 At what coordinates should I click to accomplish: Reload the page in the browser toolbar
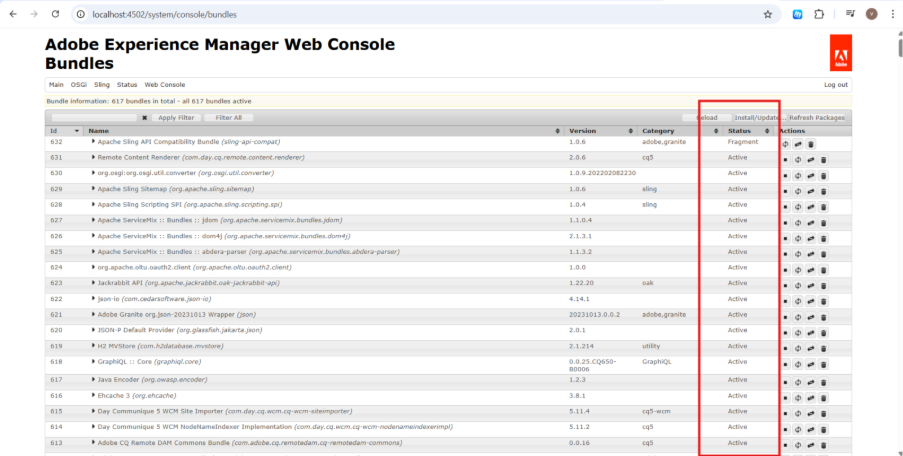click(x=56, y=14)
